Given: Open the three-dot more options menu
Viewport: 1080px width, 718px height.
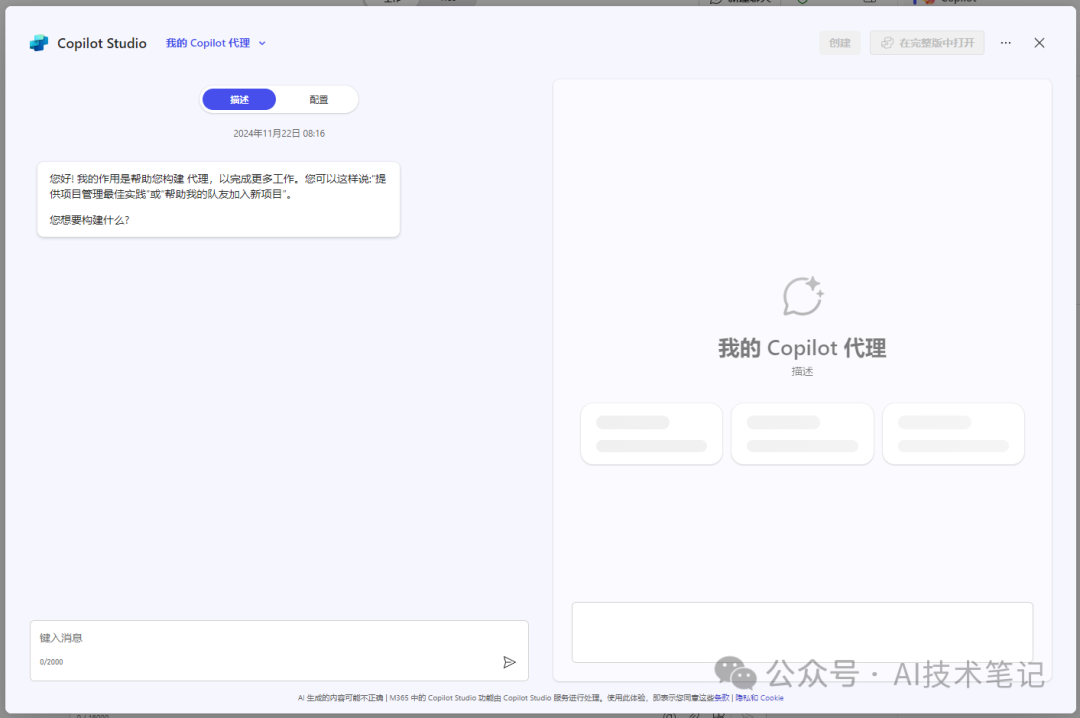Looking at the screenshot, I should tap(1006, 43).
